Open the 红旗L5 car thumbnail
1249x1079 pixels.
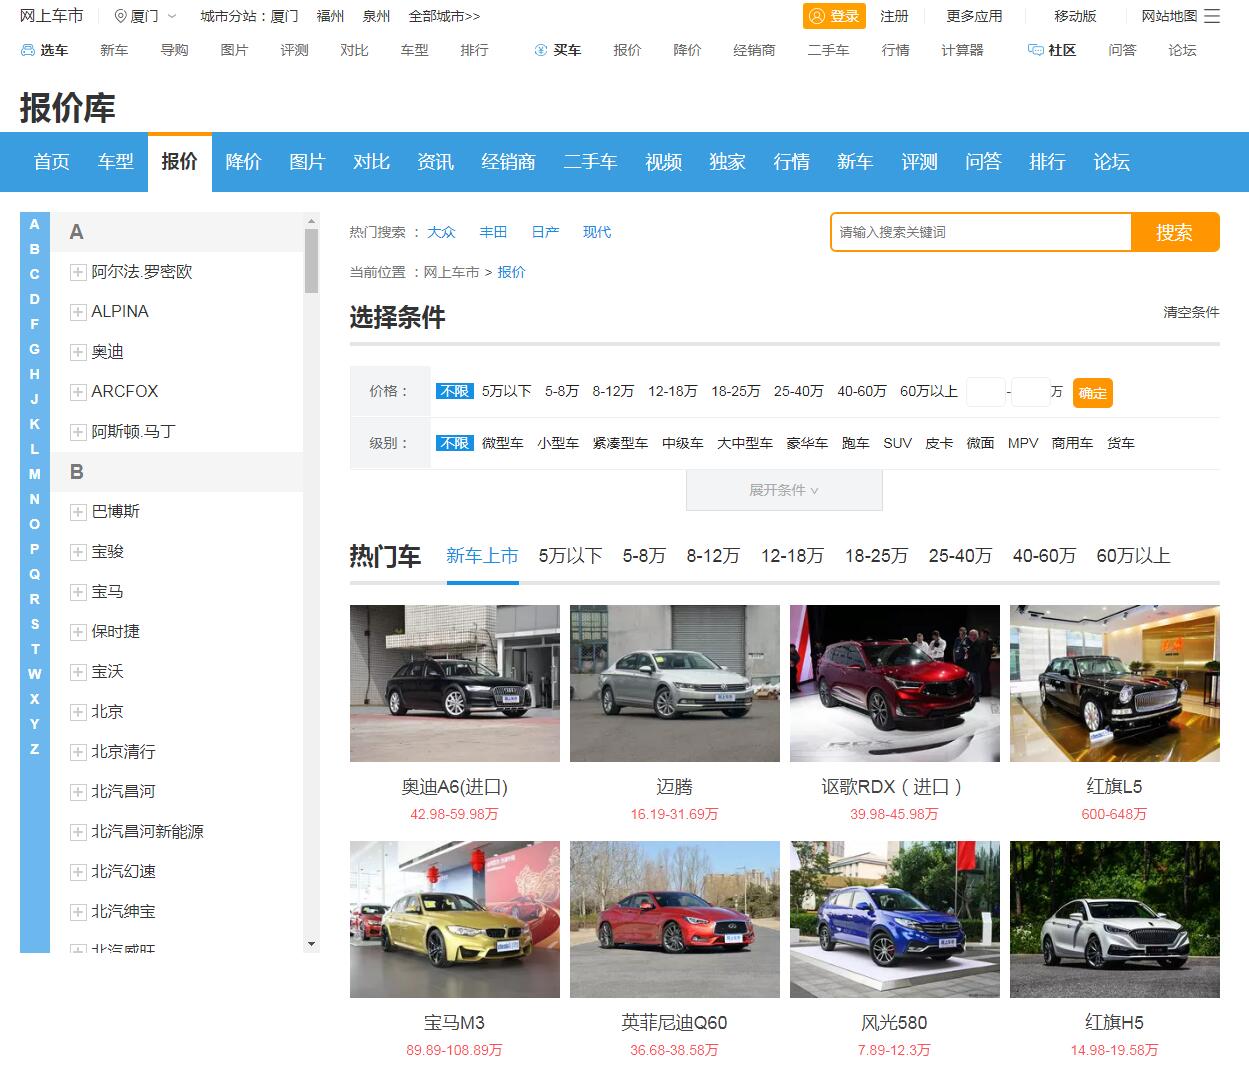click(x=1114, y=683)
